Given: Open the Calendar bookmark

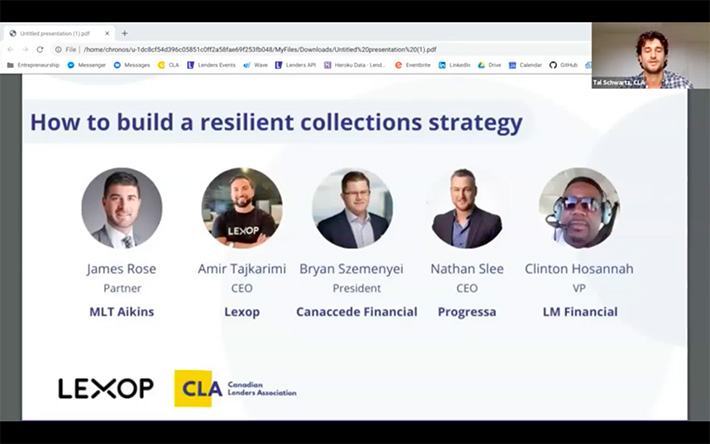Looking at the screenshot, I should click(x=526, y=65).
